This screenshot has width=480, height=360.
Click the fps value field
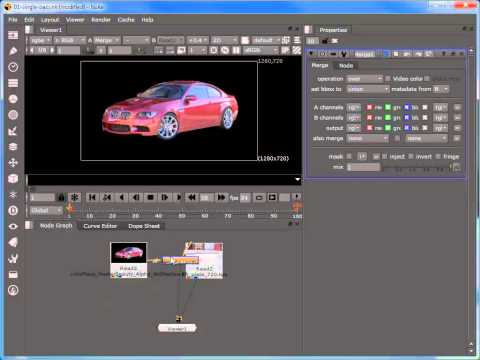pyautogui.click(x=245, y=197)
